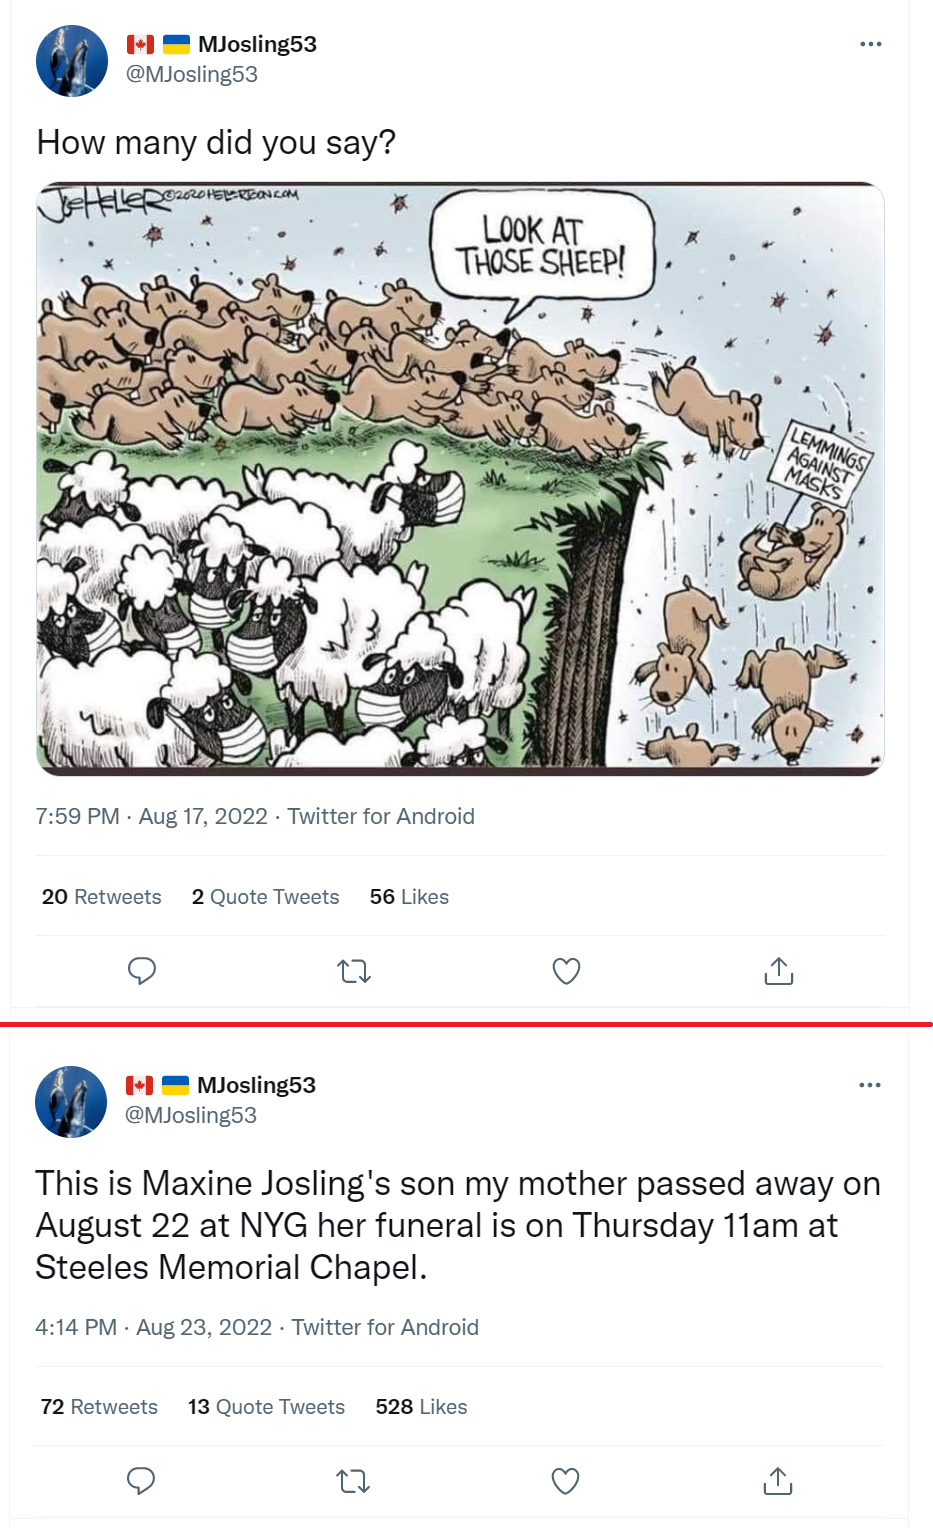Retweet the sheep cartoon tweet
The height and width of the screenshot is (1528, 933).
point(354,971)
